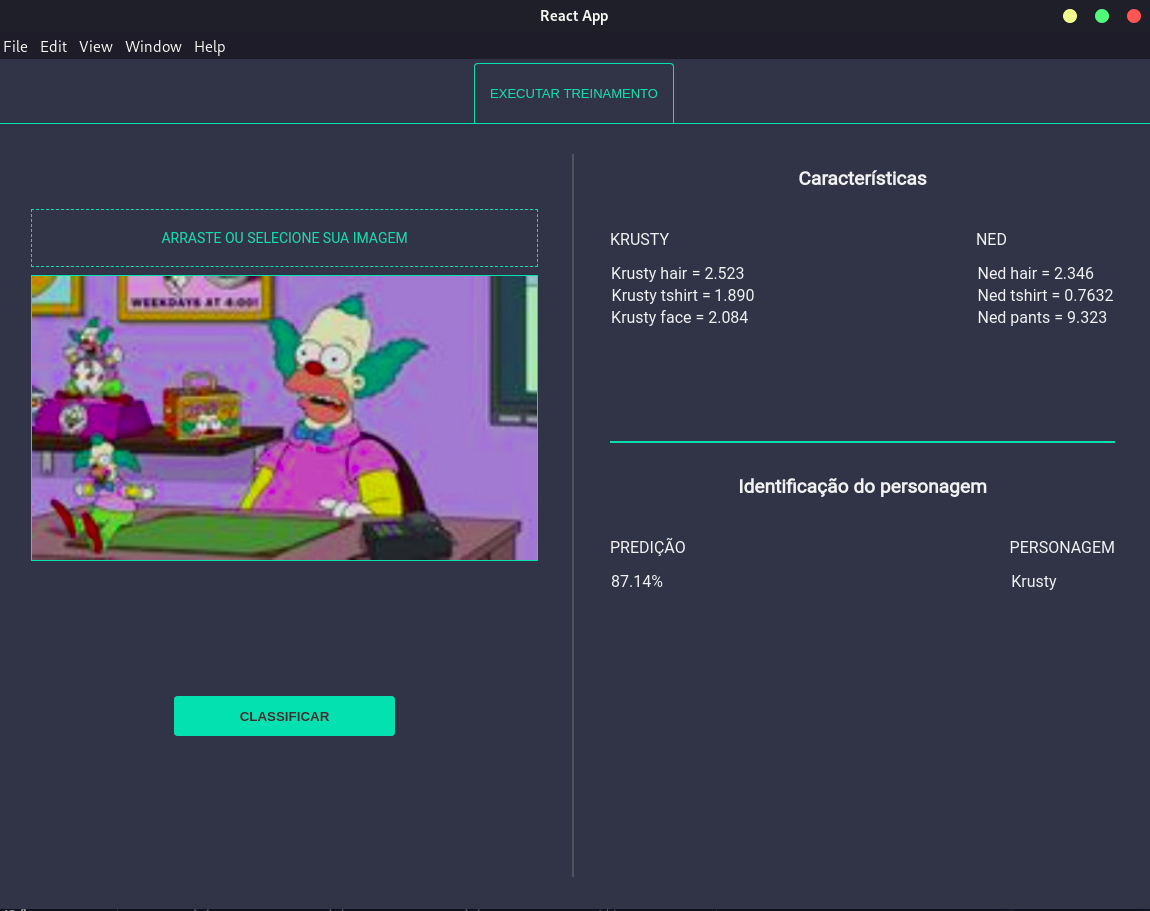Open the Help menu
This screenshot has width=1150, height=911.
pos(210,46)
